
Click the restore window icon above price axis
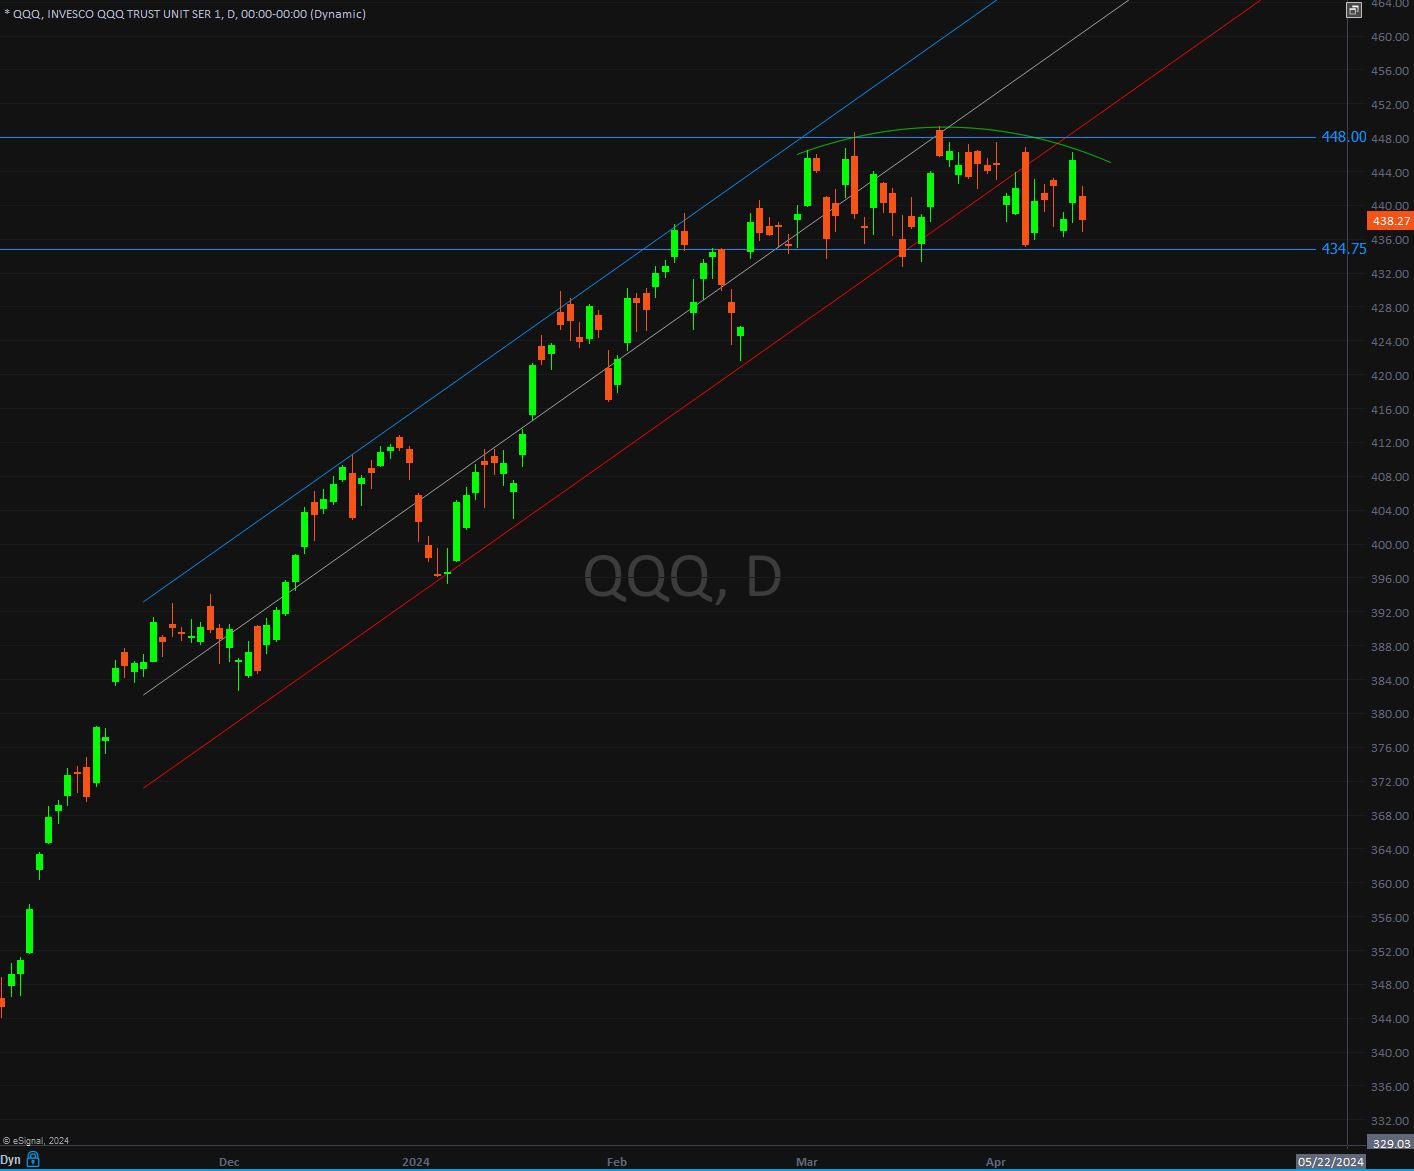point(1353,10)
